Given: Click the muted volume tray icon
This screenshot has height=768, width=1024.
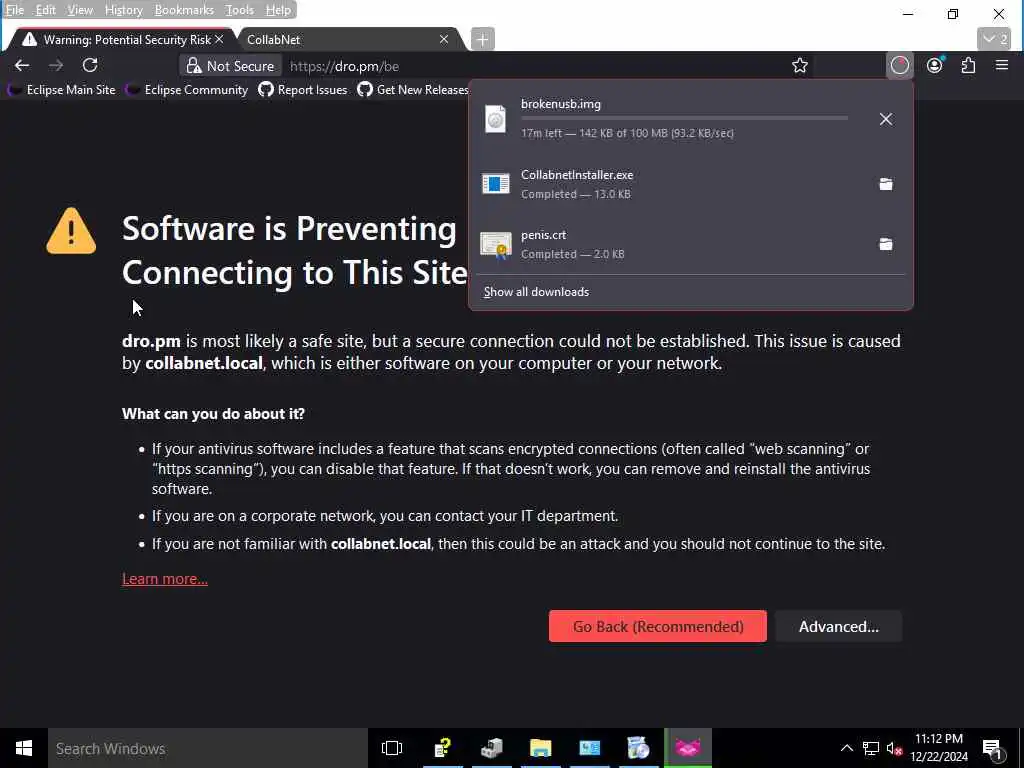Looking at the screenshot, I should [895, 748].
